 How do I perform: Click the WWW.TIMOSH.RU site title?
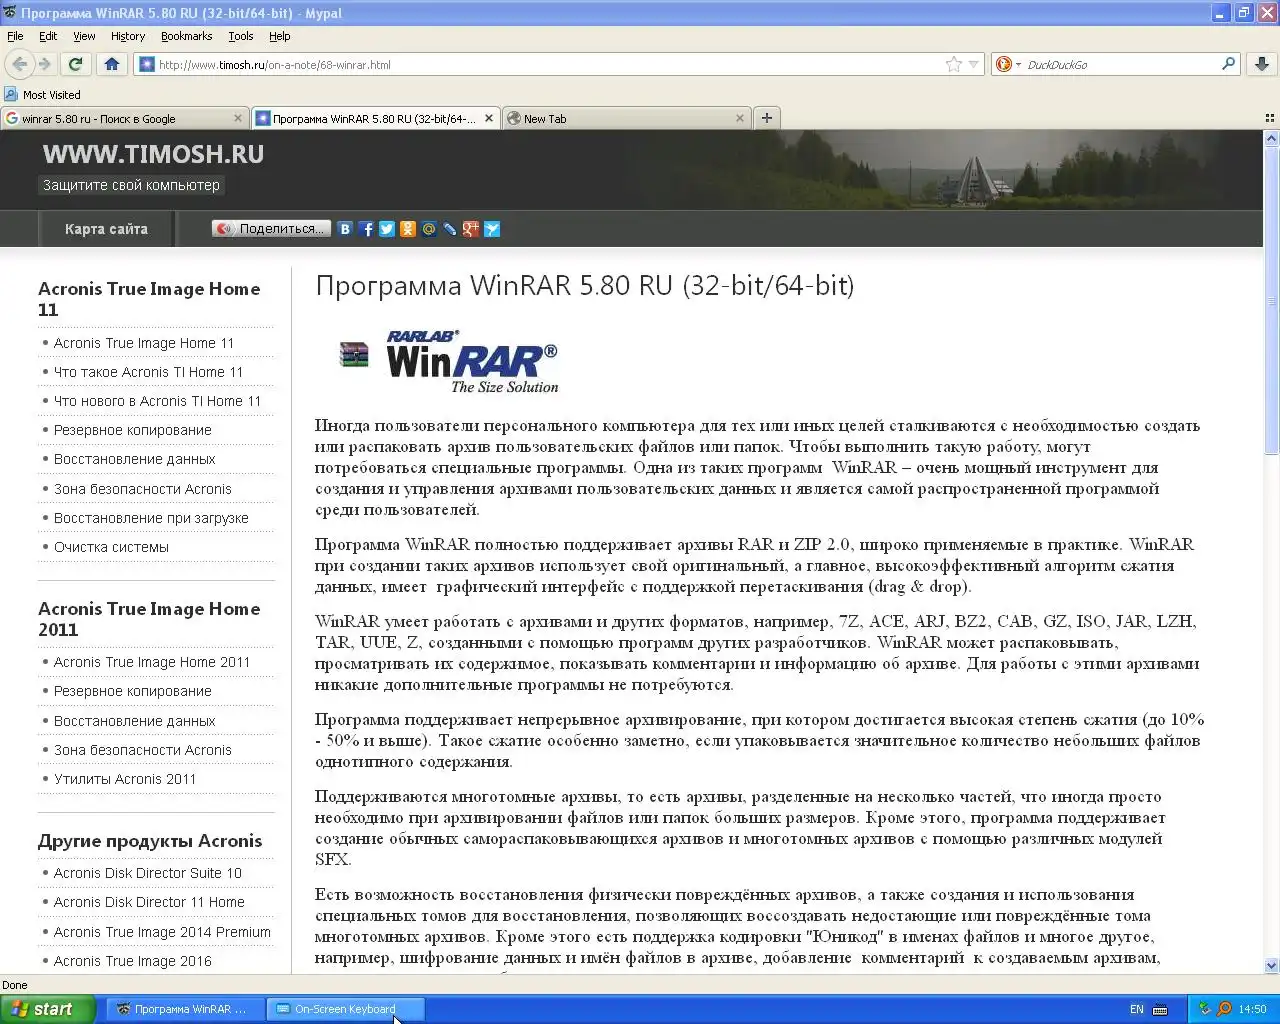pos(153,154)
